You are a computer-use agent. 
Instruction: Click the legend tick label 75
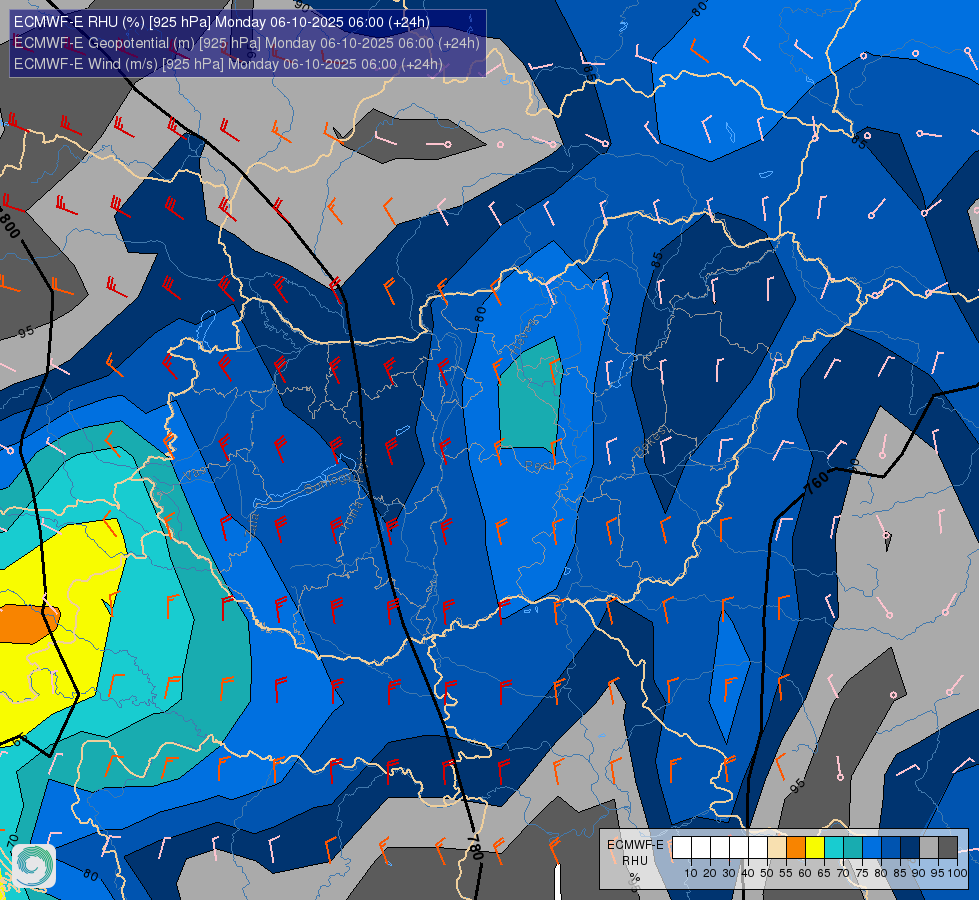tap(862, 873)
